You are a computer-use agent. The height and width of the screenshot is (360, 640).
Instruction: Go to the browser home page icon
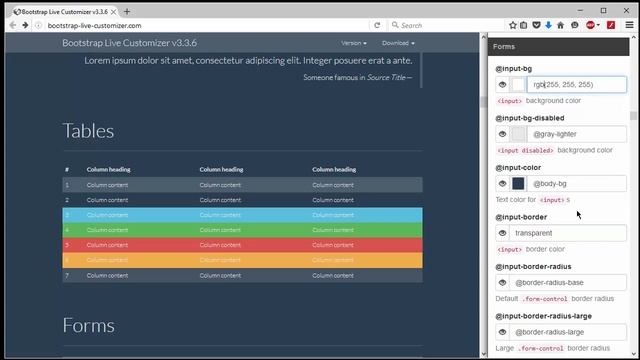560,25
